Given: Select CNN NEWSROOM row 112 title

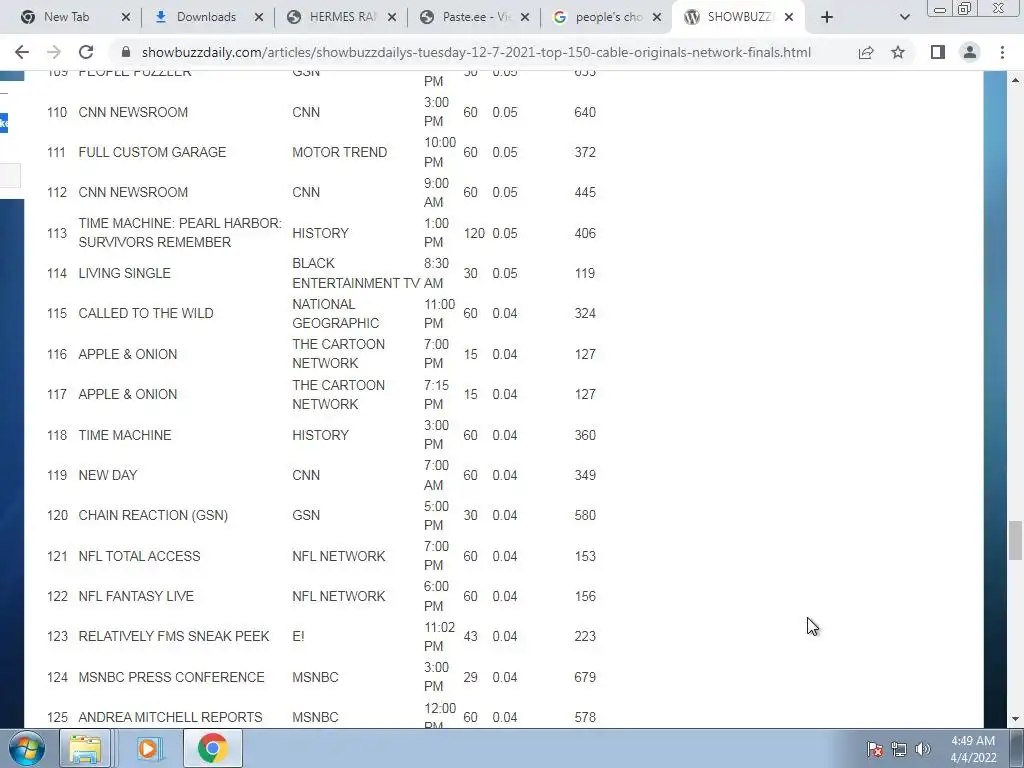Looking at the screenshot, I should click(x=133, y=192).
